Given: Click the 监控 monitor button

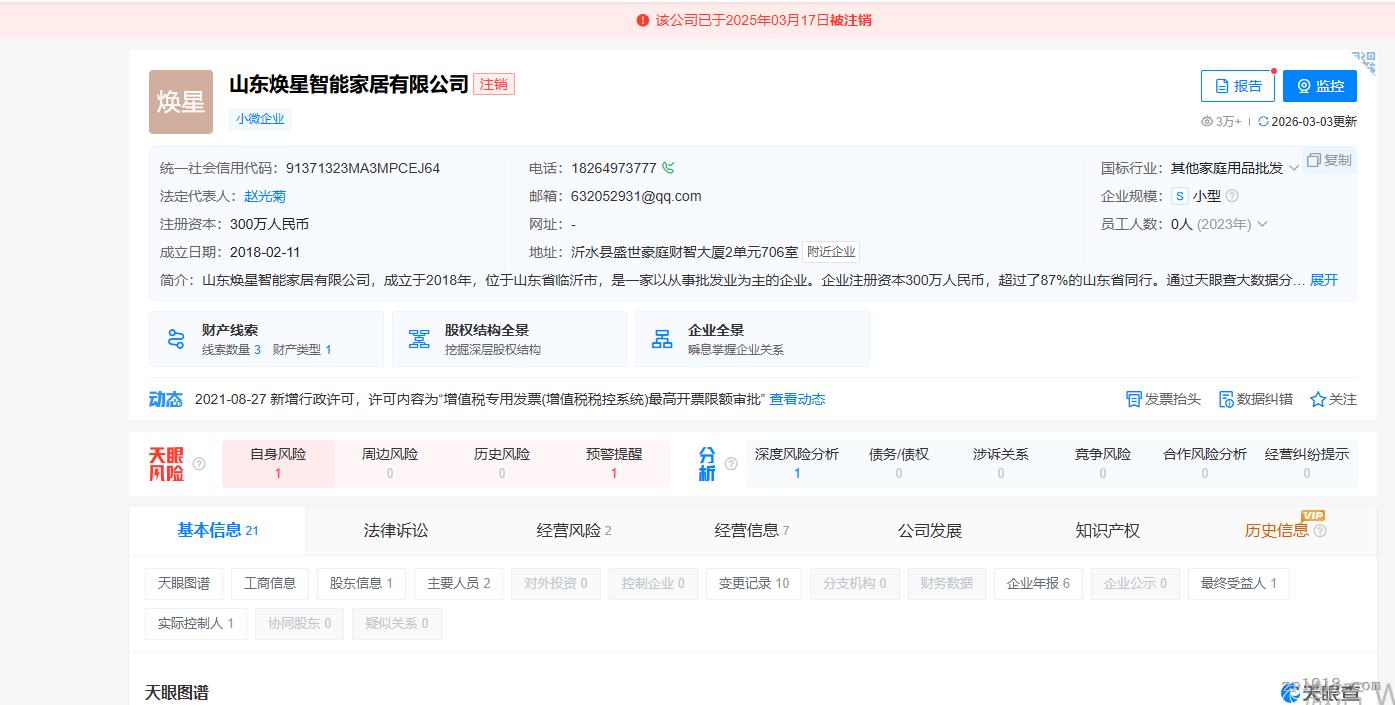Looking at the screenshot, I should (1319, 86).
